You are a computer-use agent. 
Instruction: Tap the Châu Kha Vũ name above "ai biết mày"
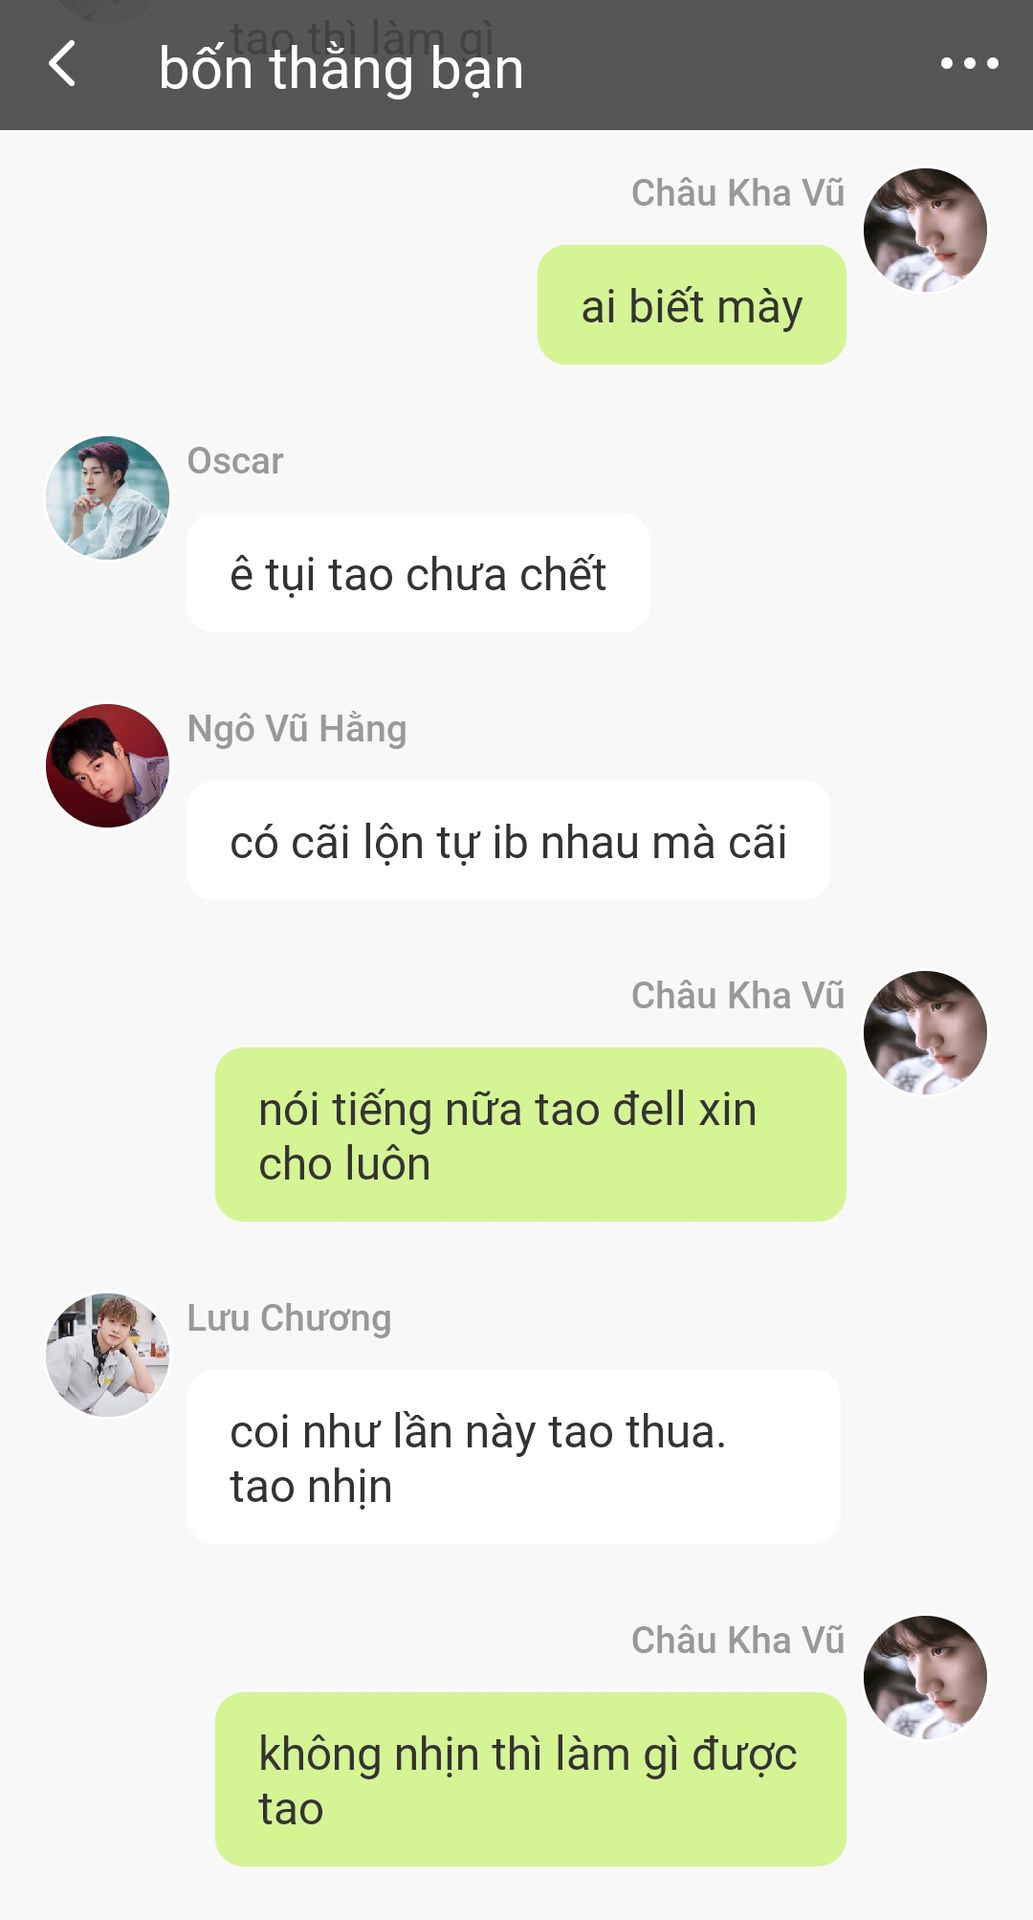pos(738,193)
